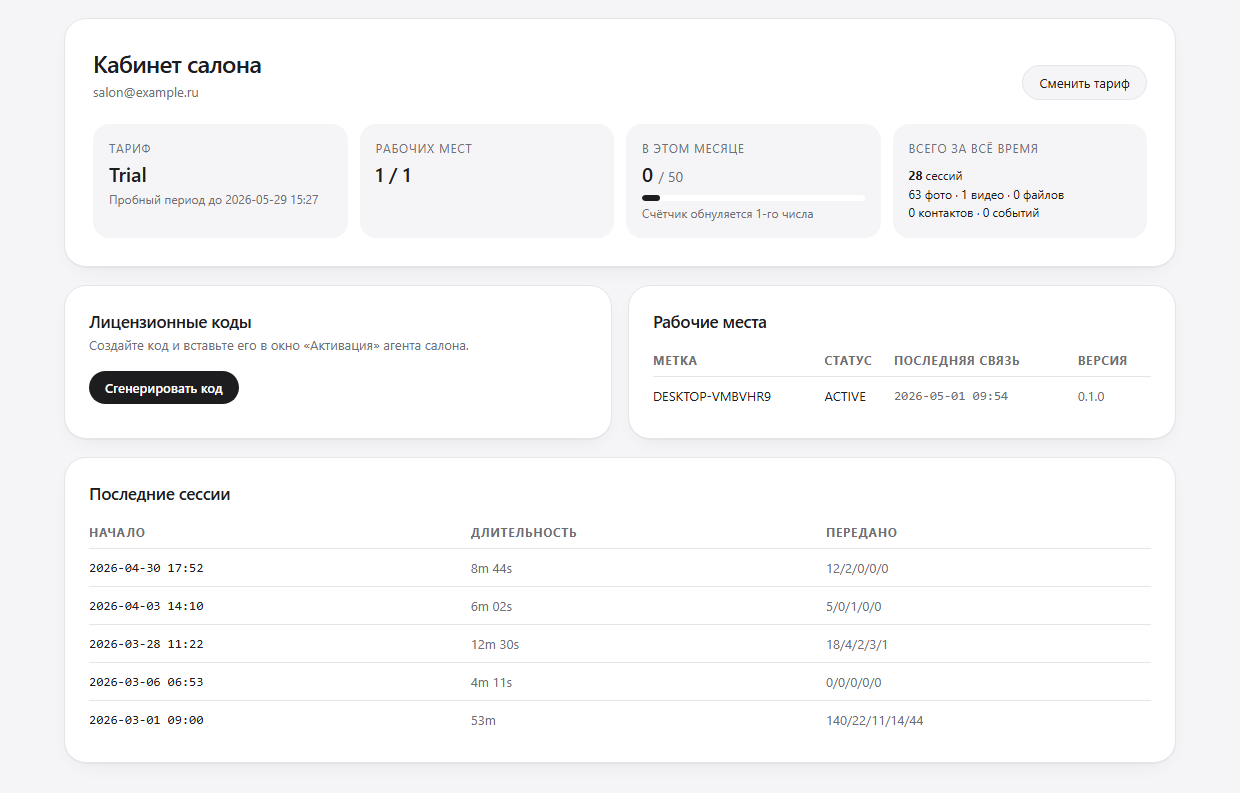Screen dimensions: 1240x793
Task: Click the transferred value 5/0/1/0/0
Action: [x=854, y=606]
